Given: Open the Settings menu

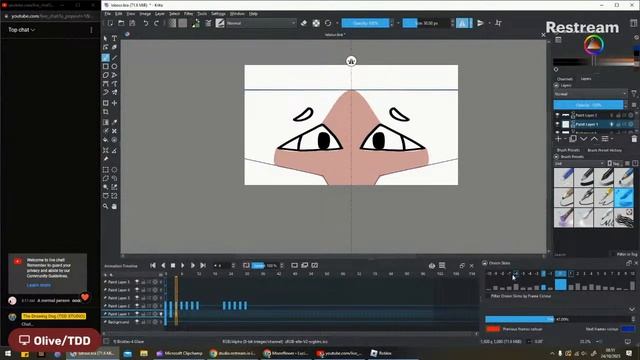Looking at the screenshot, I should (218, 14).
